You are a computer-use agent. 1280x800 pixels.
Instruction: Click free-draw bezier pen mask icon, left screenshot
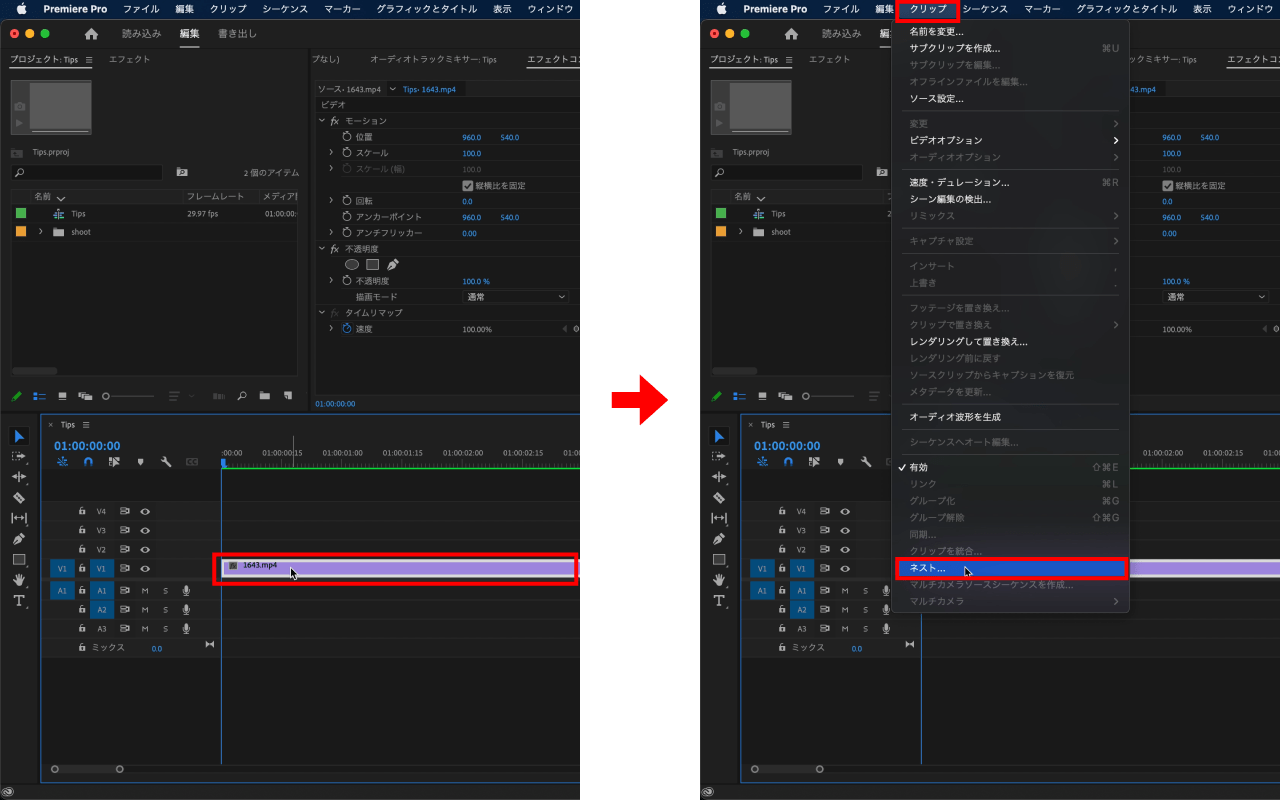pyautogui.click(x=393, y=265)
